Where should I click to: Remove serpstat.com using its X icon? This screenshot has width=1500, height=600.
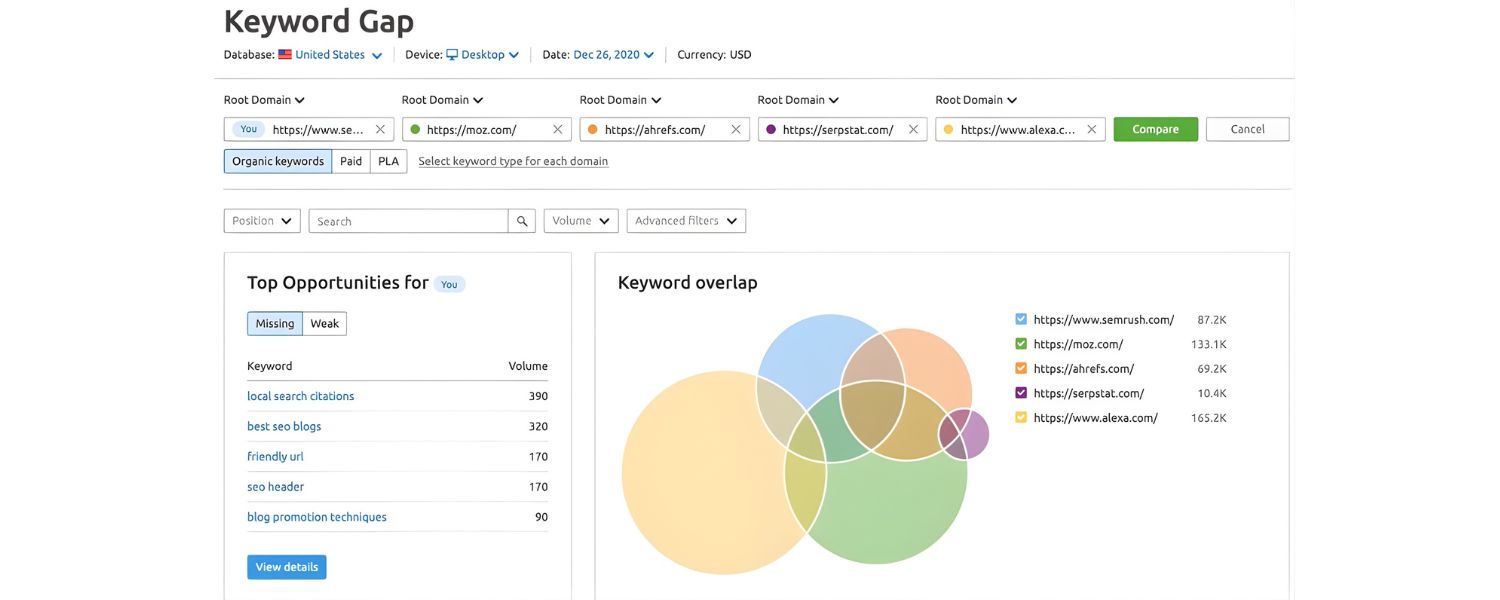[x=913, y=128]
